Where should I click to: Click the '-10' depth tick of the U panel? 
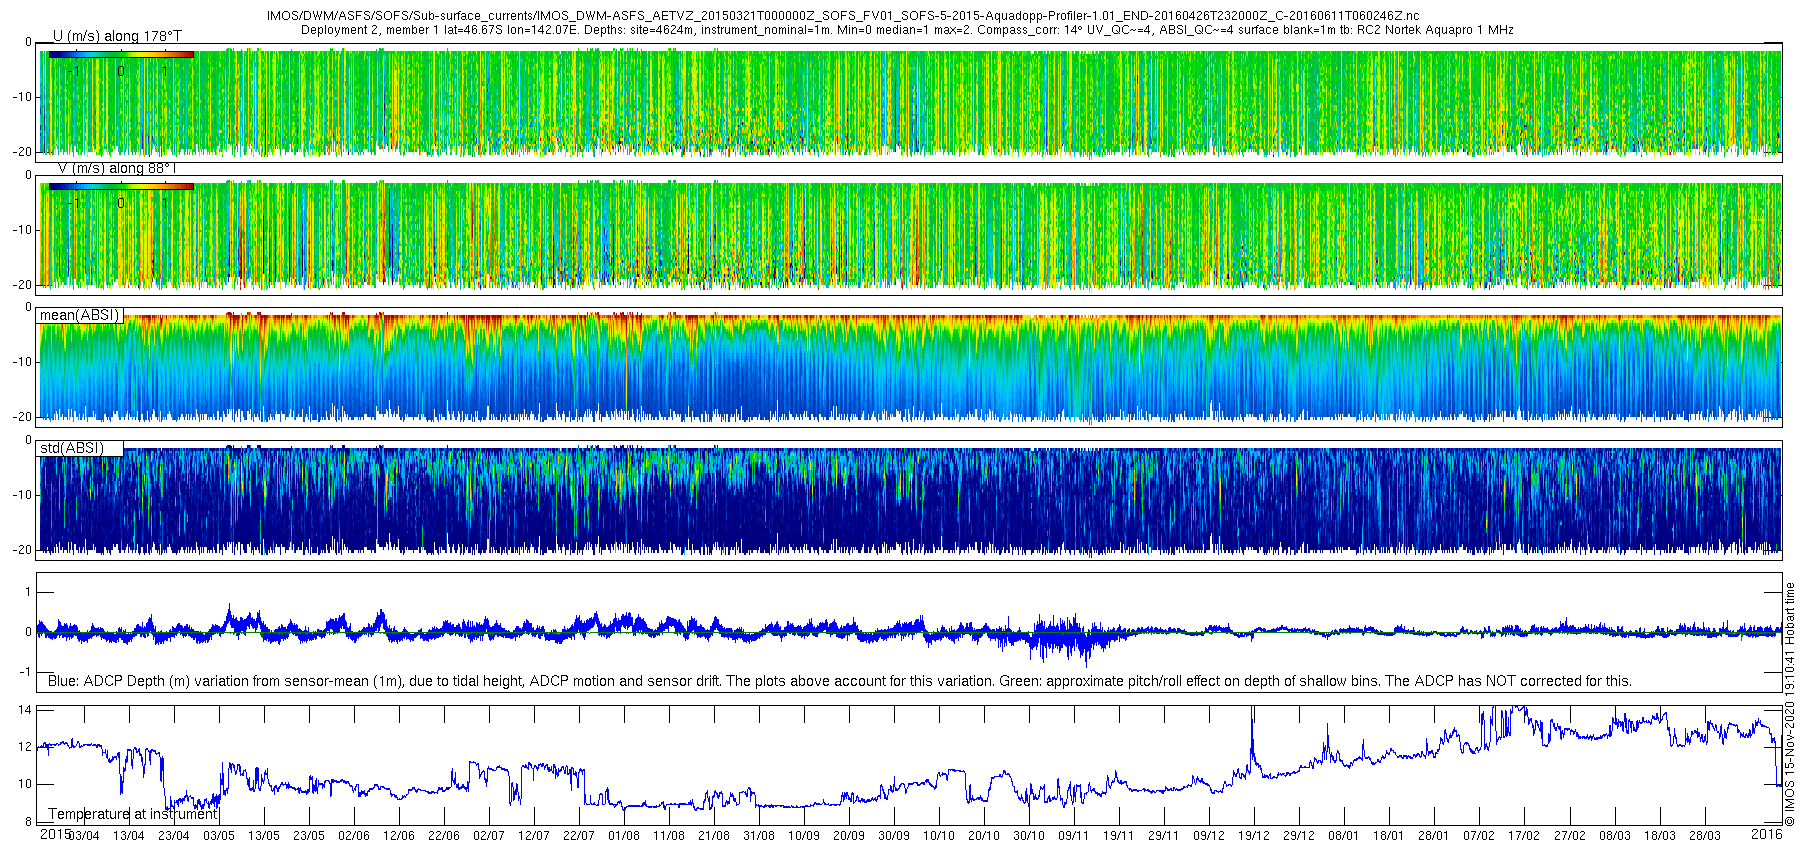(22, 97)
